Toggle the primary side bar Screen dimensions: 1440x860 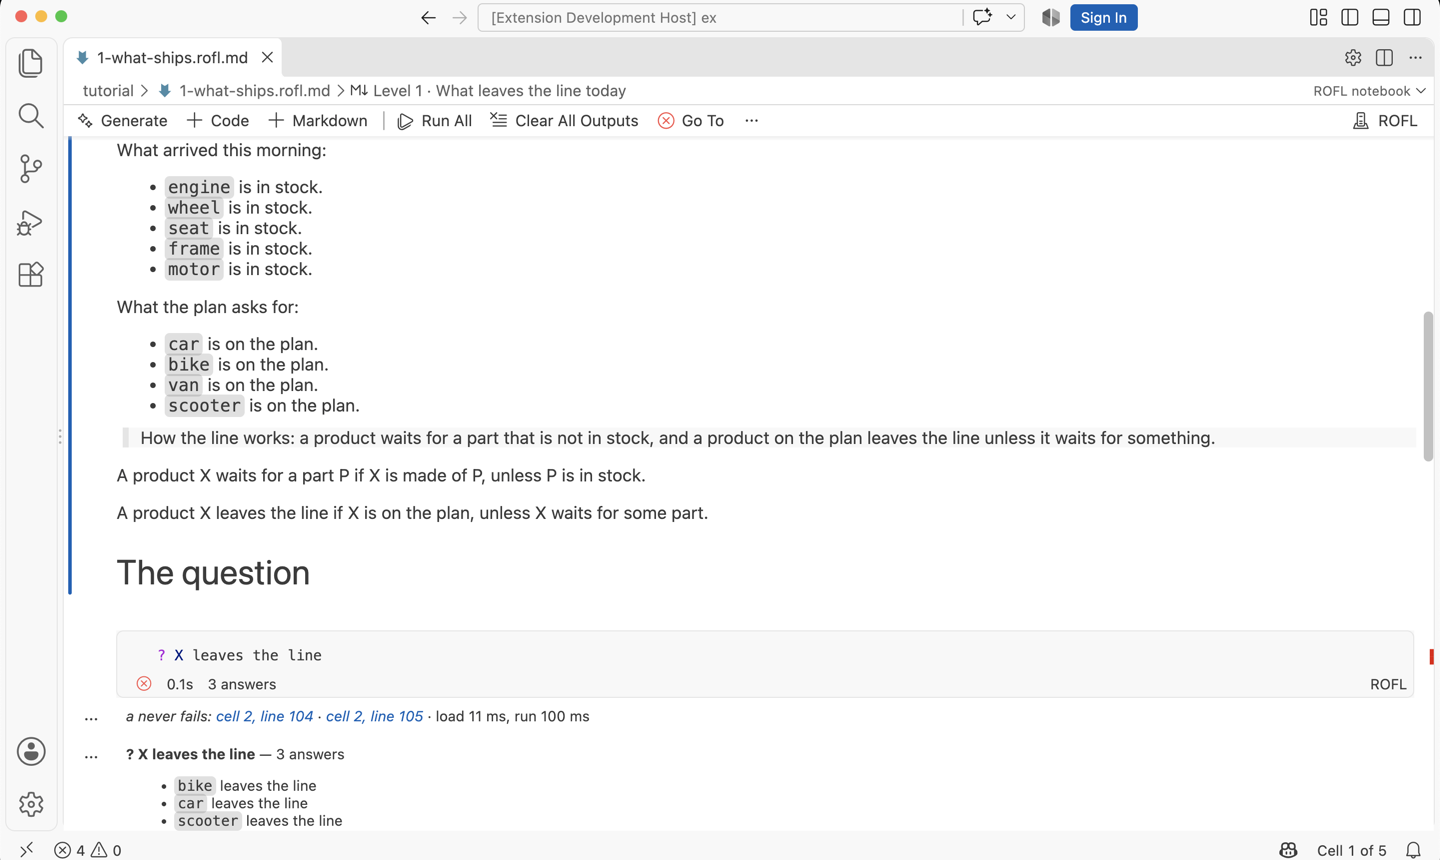click(1350, 17)
